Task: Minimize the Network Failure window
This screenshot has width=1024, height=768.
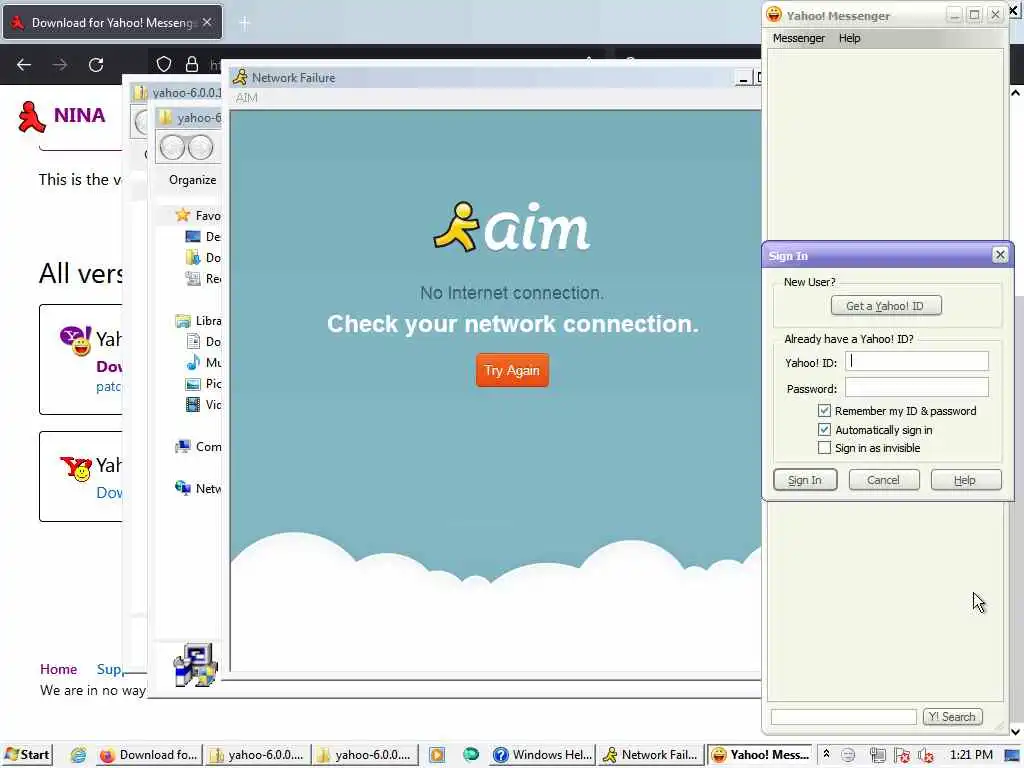Action: pos(742,78)
